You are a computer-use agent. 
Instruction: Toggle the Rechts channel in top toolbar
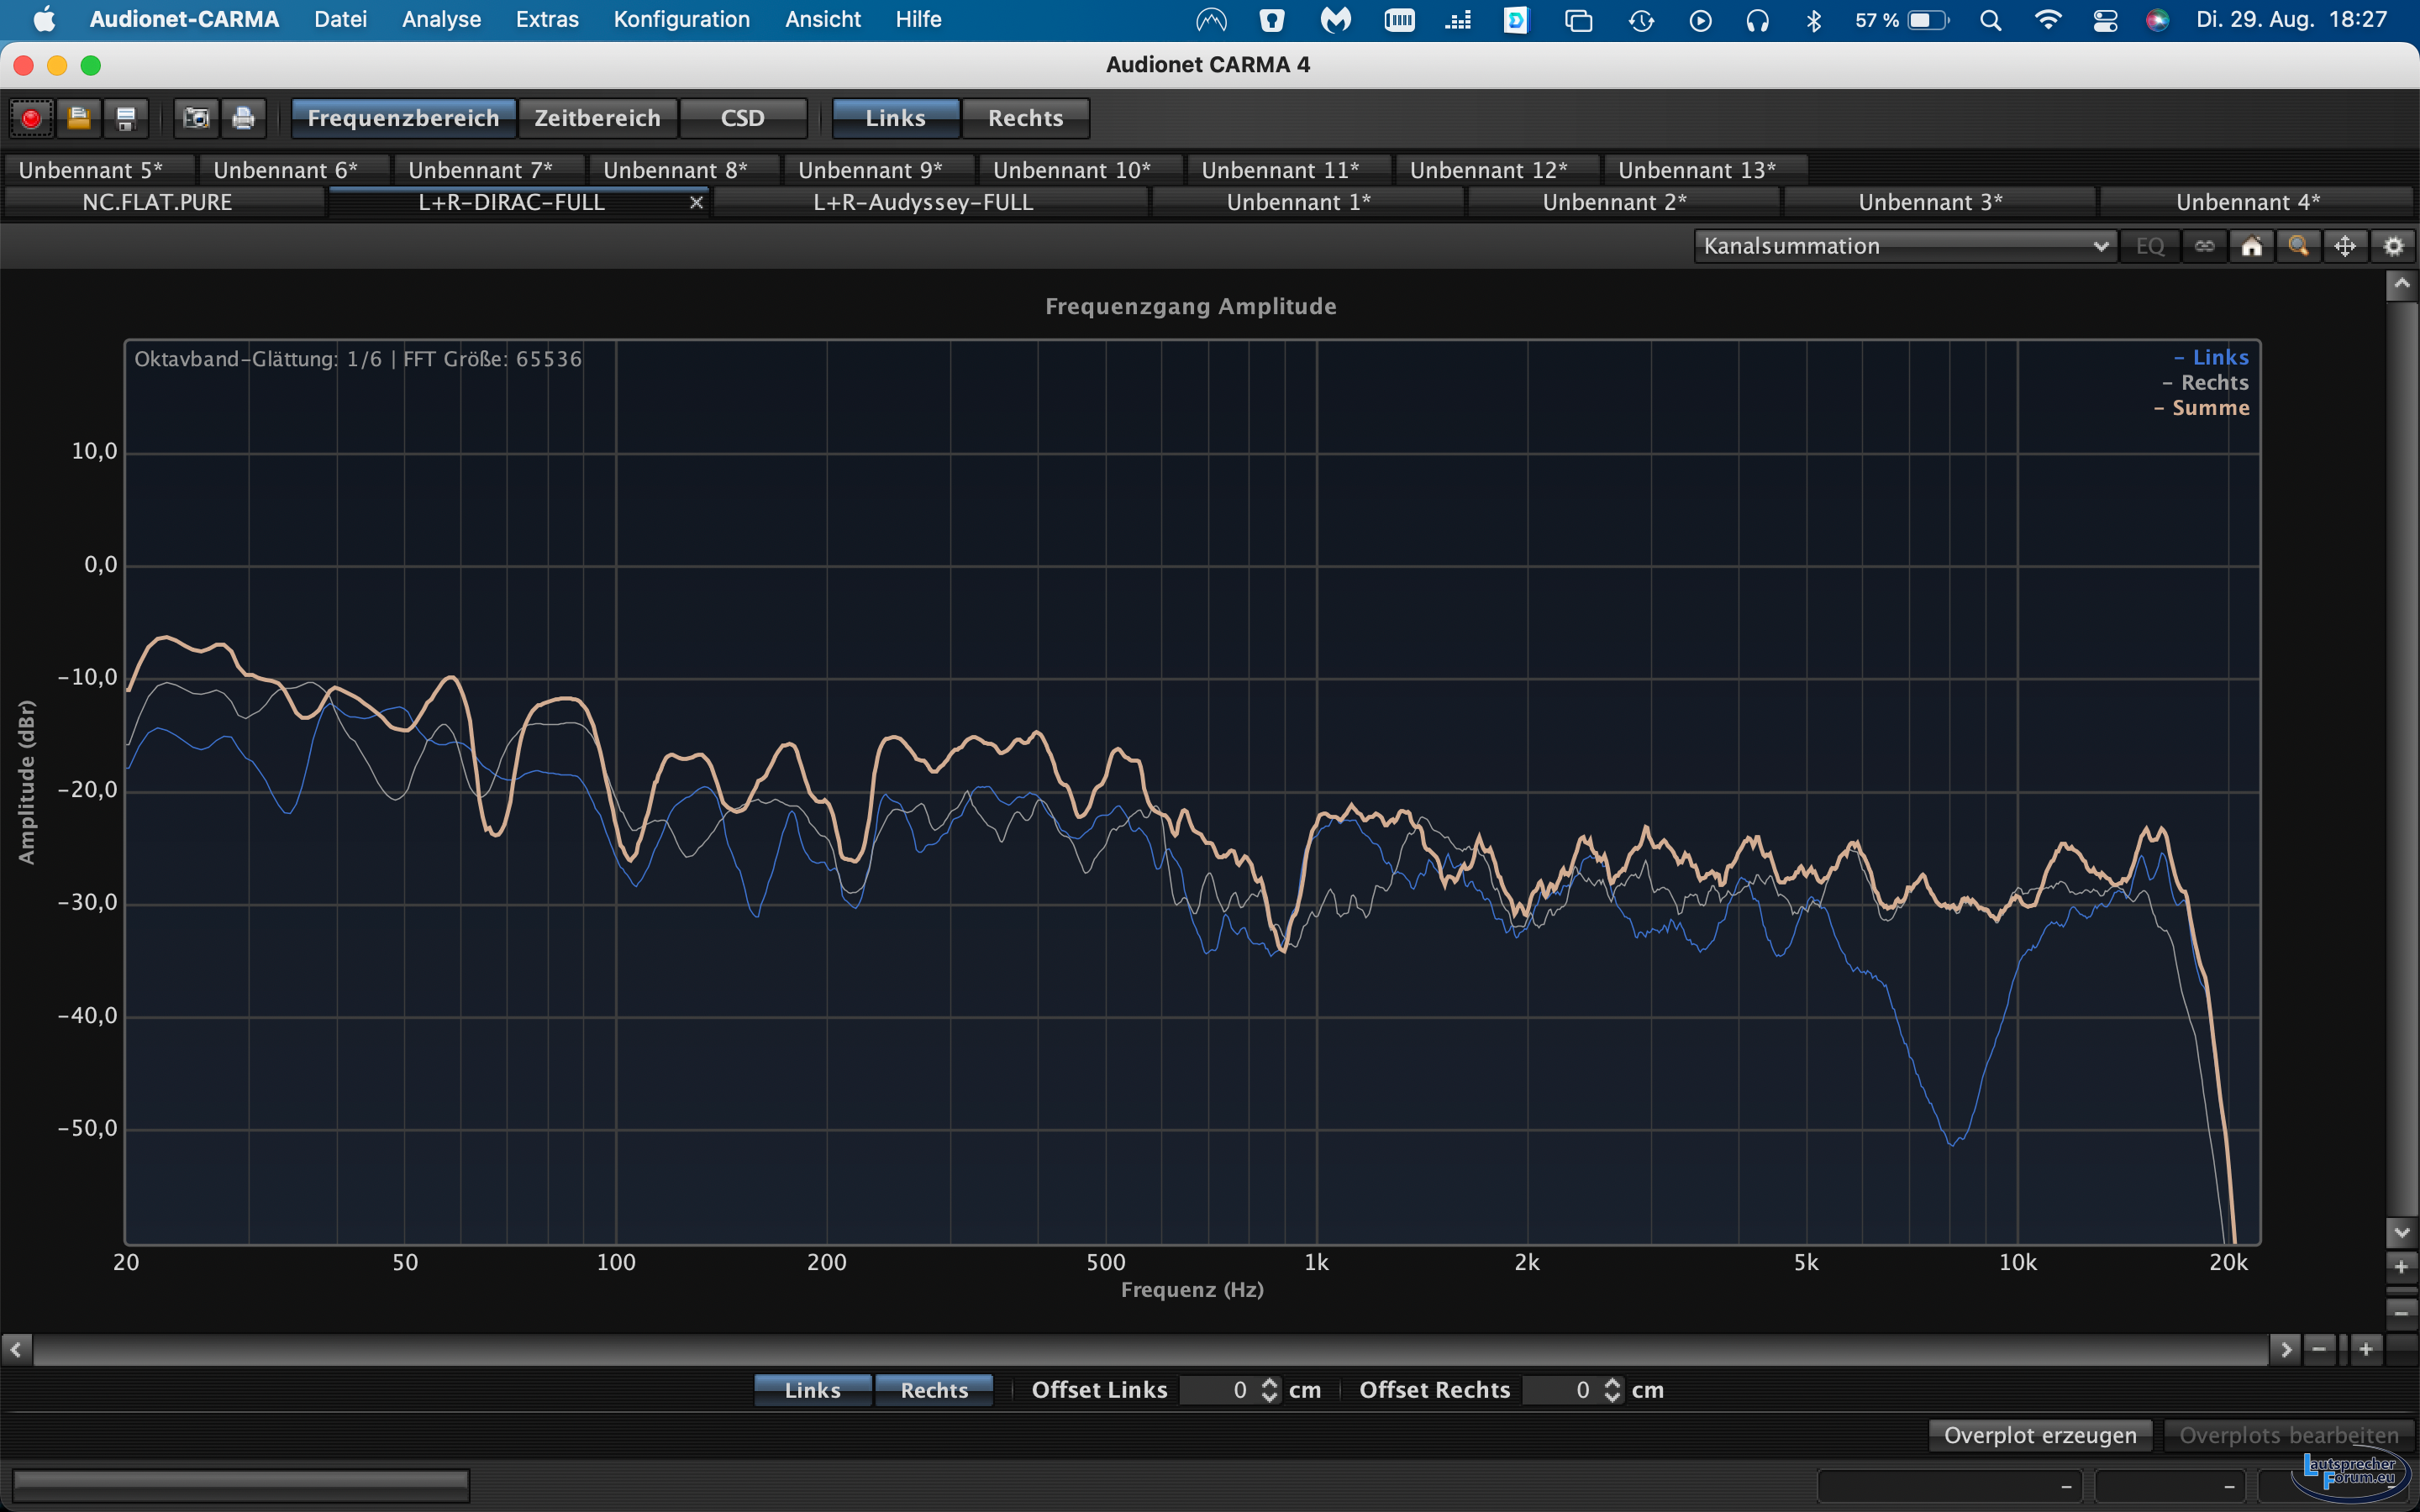coord(1025,118)
